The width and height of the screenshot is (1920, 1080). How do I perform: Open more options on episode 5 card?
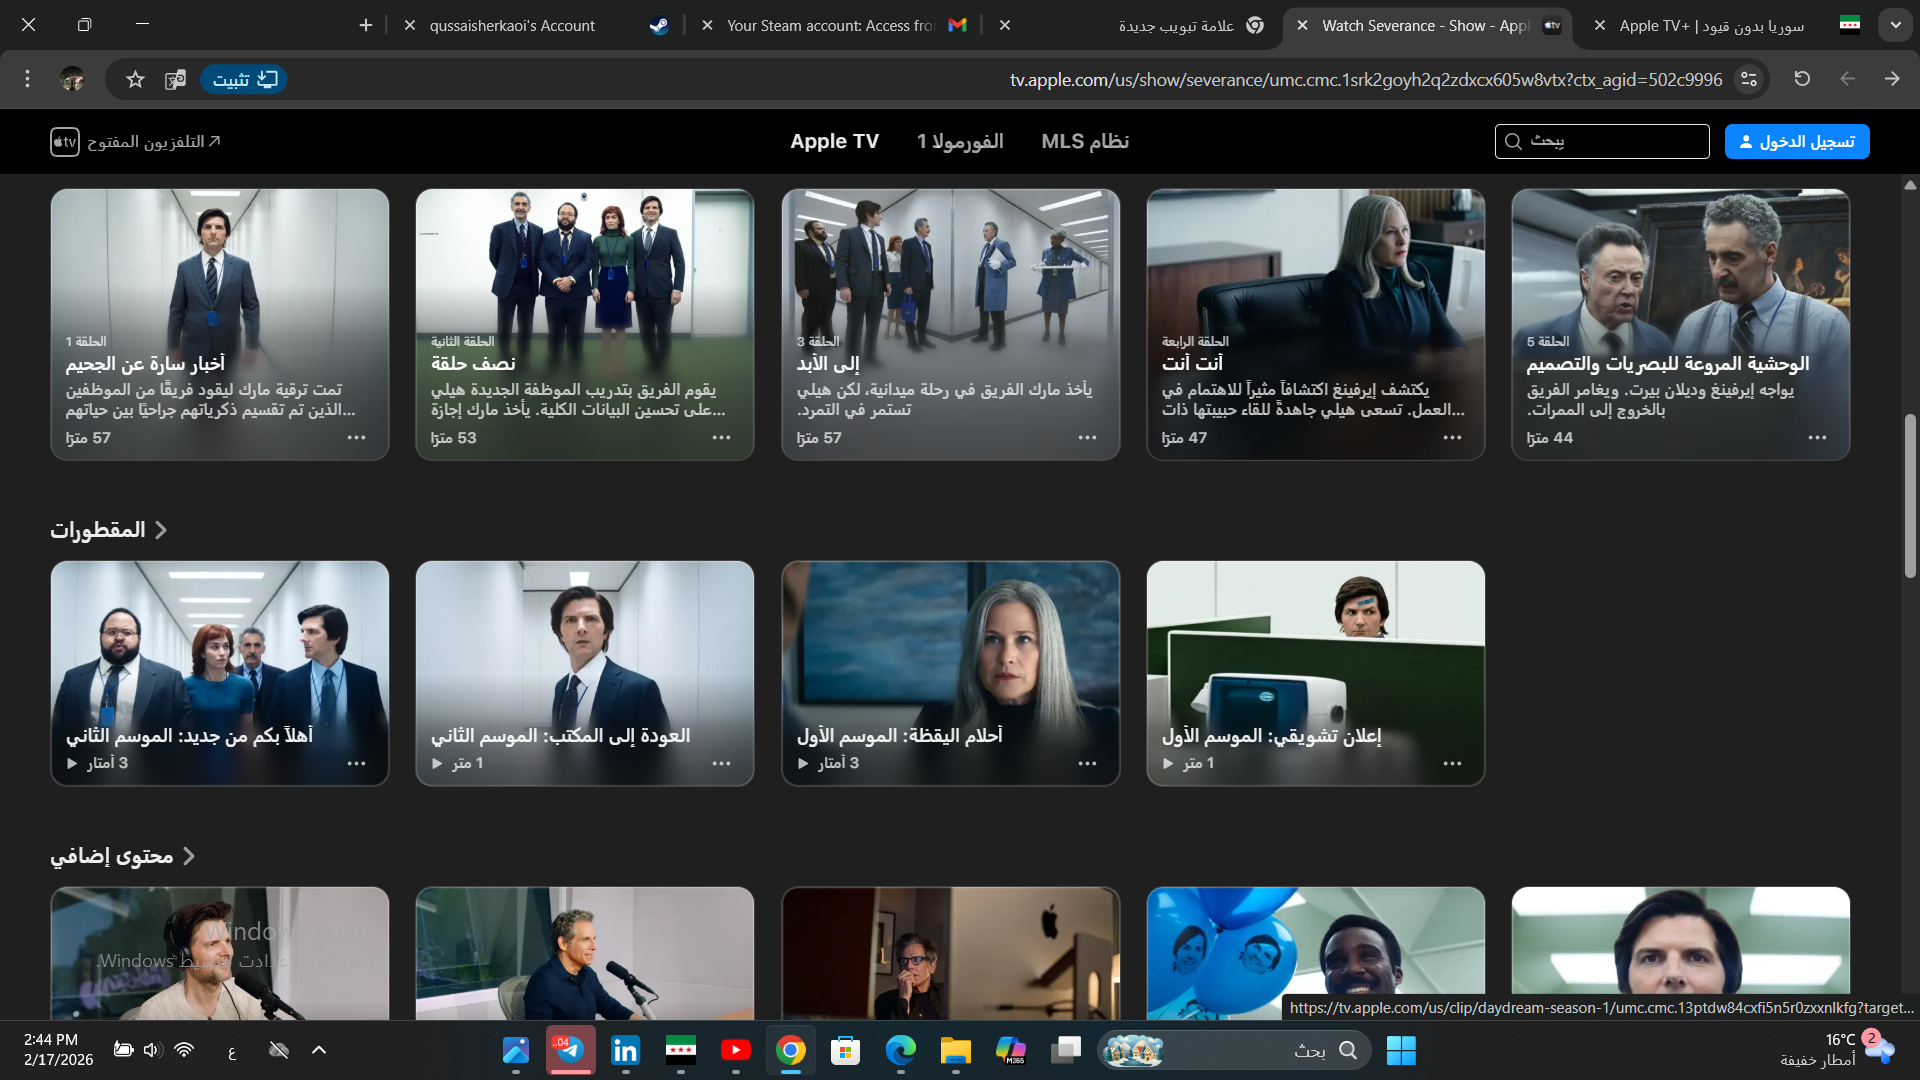tap(1817, 438)
